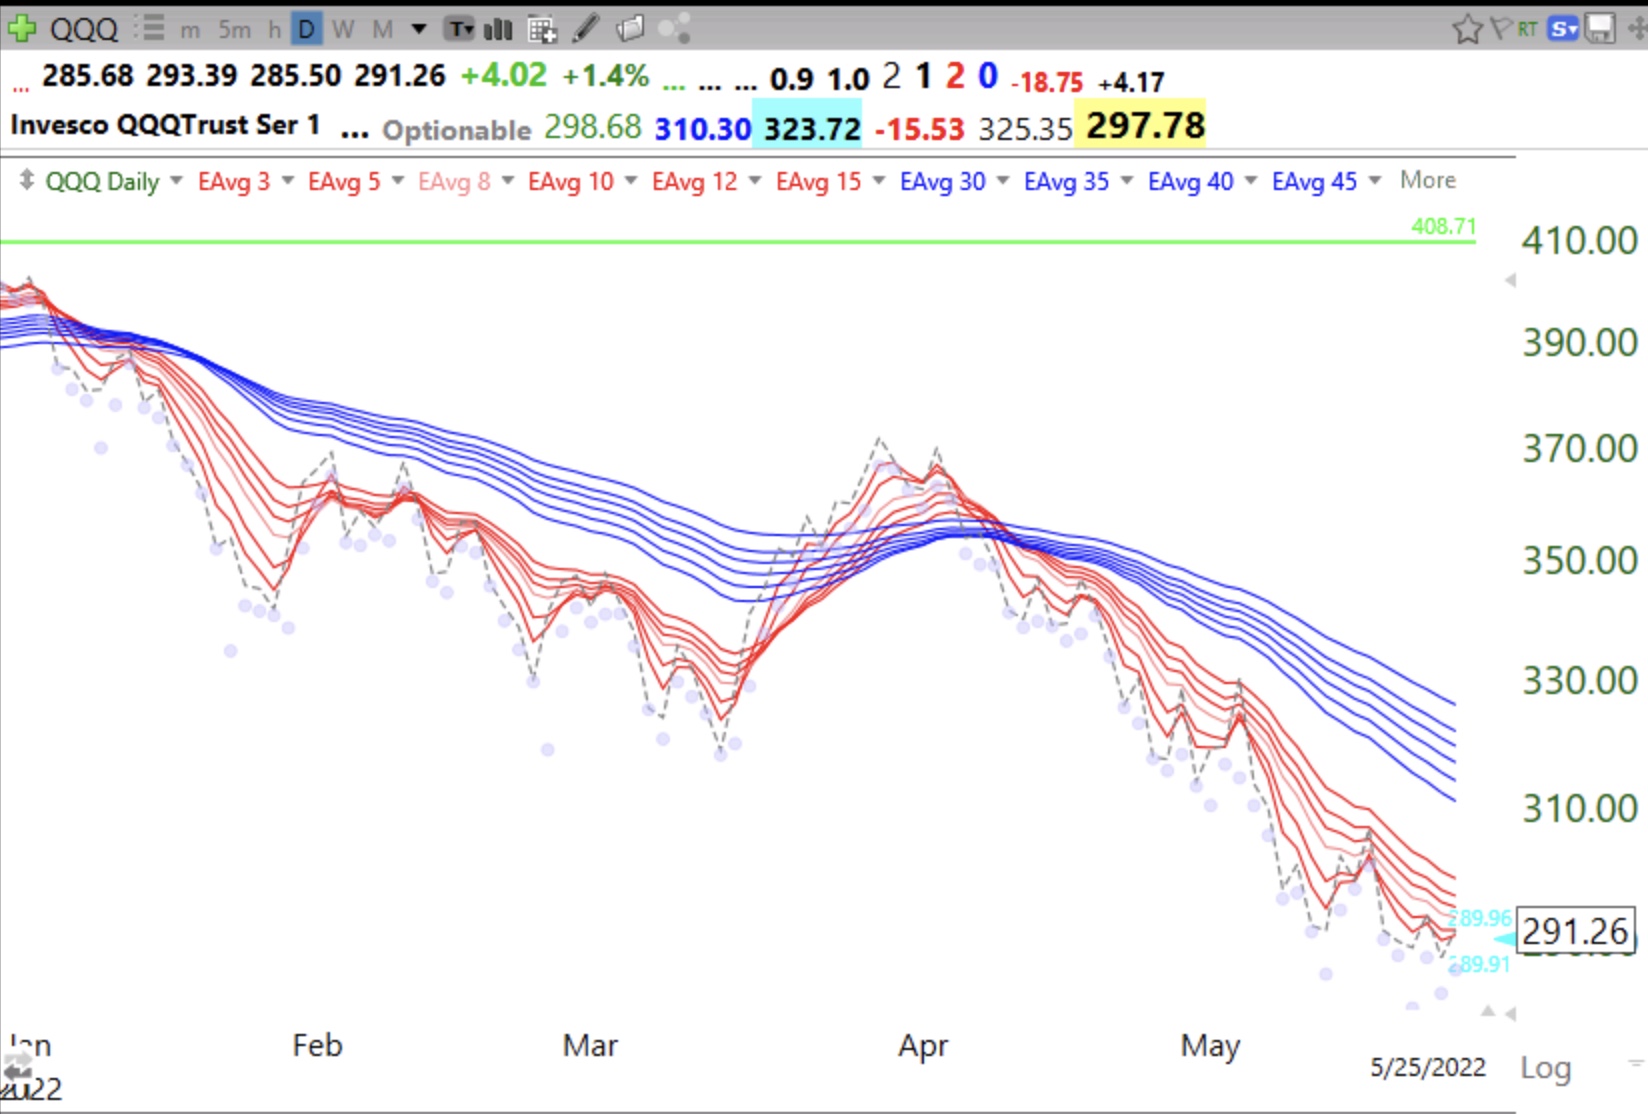Open the QQQ Daily dropdown menu
This screenshot has width=1648, height=1114.
(x=176, y=181)
